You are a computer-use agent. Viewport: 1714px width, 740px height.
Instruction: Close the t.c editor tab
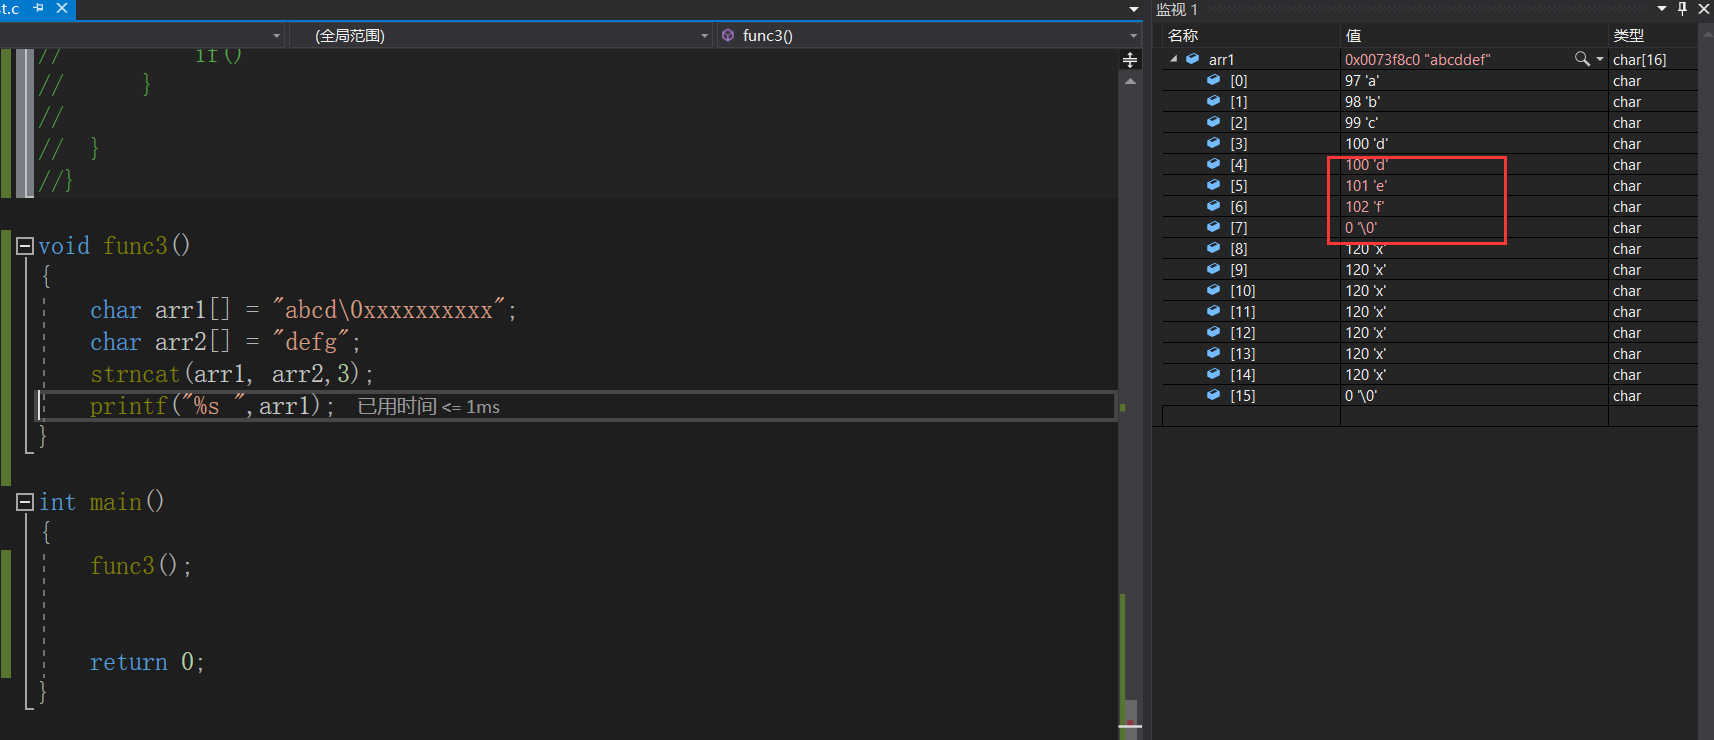point(62,8)
